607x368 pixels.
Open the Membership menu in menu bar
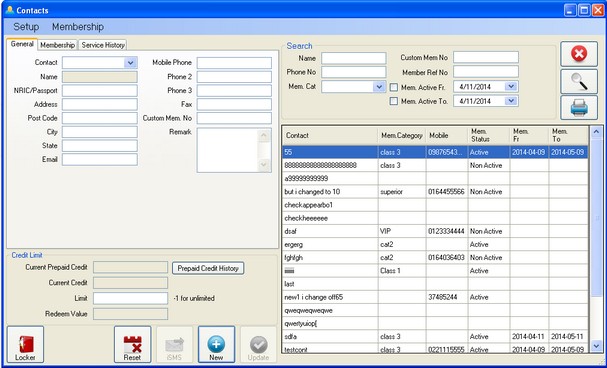(x=78, y=27)
